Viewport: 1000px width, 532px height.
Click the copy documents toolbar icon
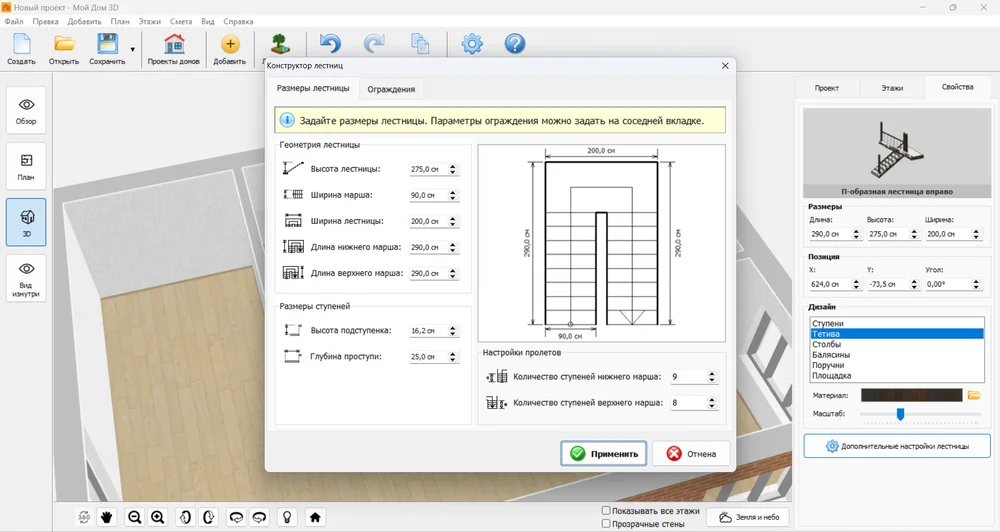[x=420, y=44]
